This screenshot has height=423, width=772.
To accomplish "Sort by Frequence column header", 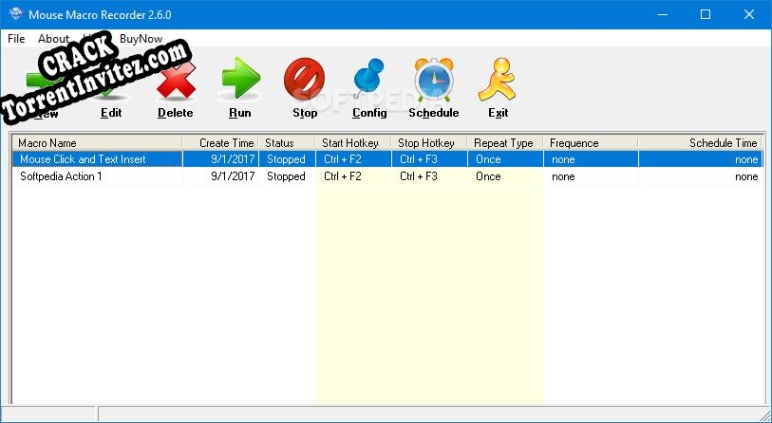I will [590, 143].
